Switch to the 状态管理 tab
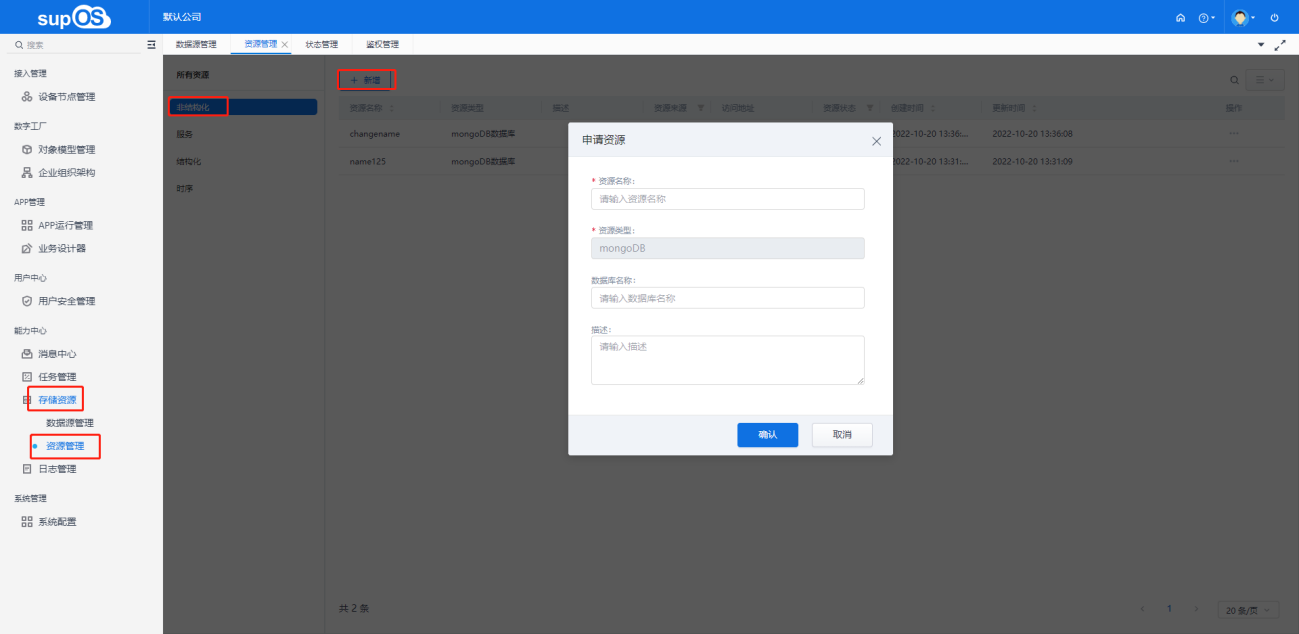This screenshot has width=1299, height=634. click(321, 45)
